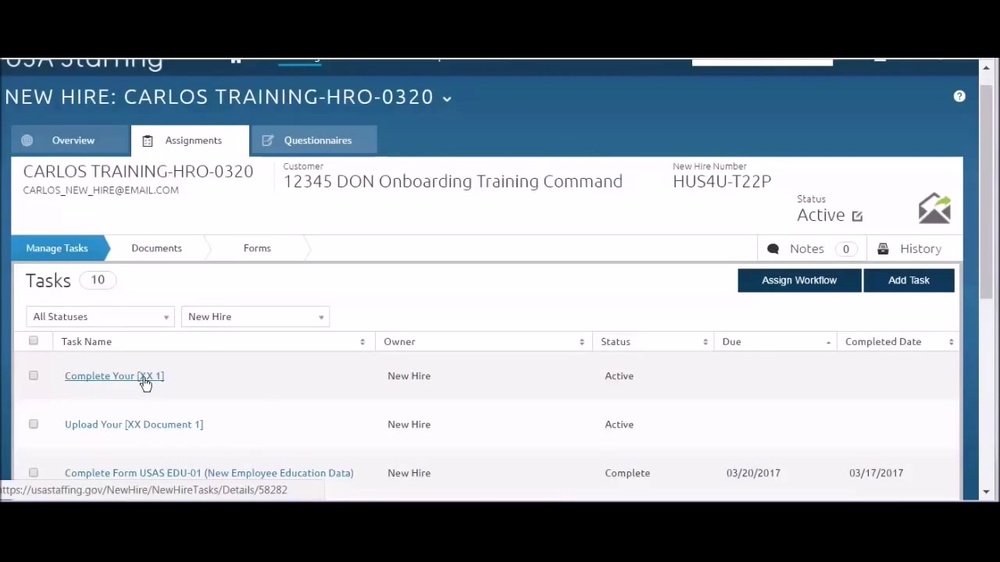
Task: Click the page scrollbar down arrow
Action: 986,492
